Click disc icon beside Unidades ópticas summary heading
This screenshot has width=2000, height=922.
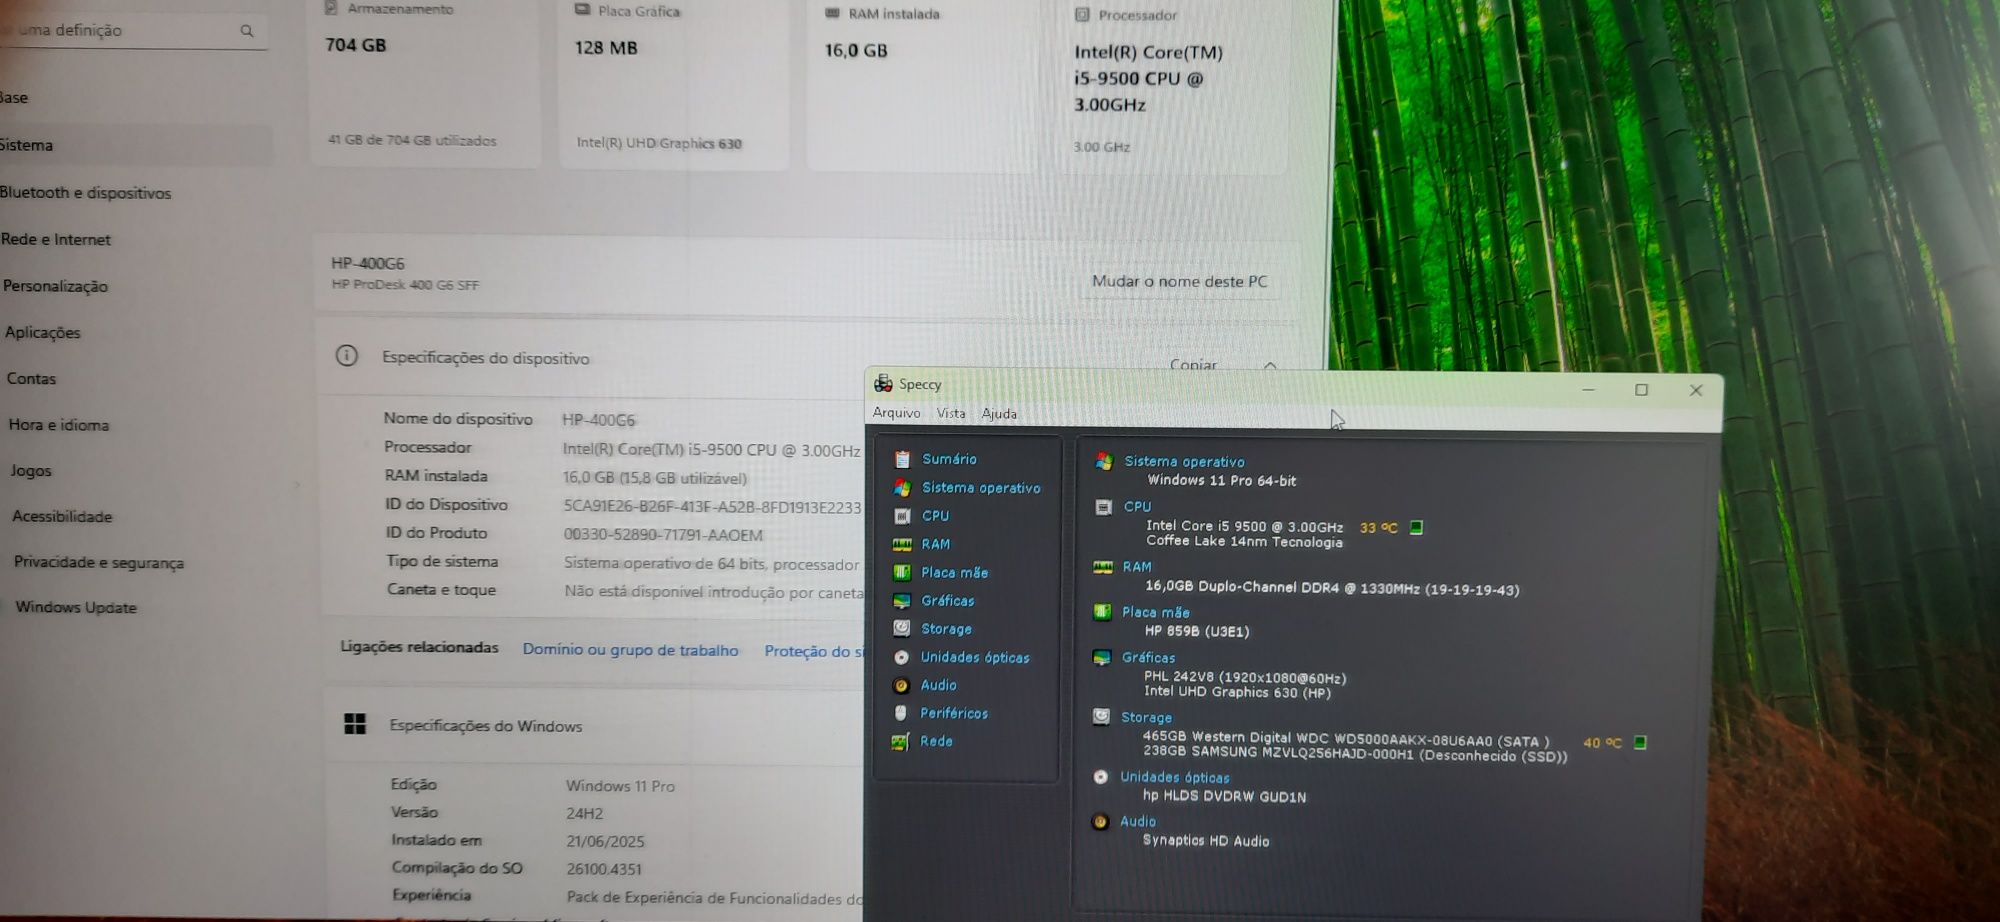point(1101,777)
